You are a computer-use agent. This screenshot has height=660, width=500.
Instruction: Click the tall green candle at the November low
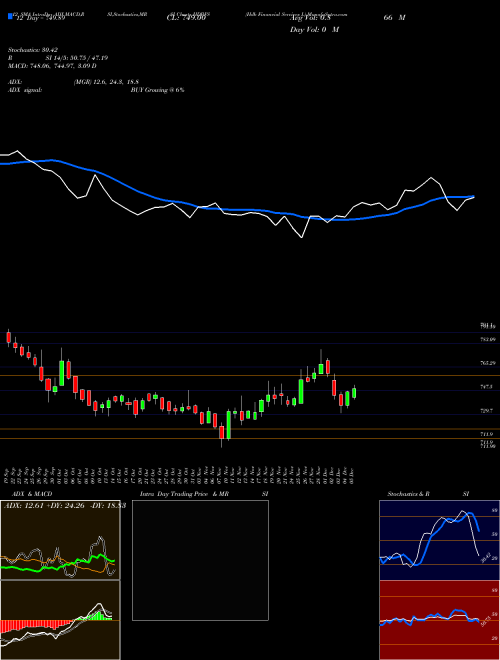click(x=229, y=425)
